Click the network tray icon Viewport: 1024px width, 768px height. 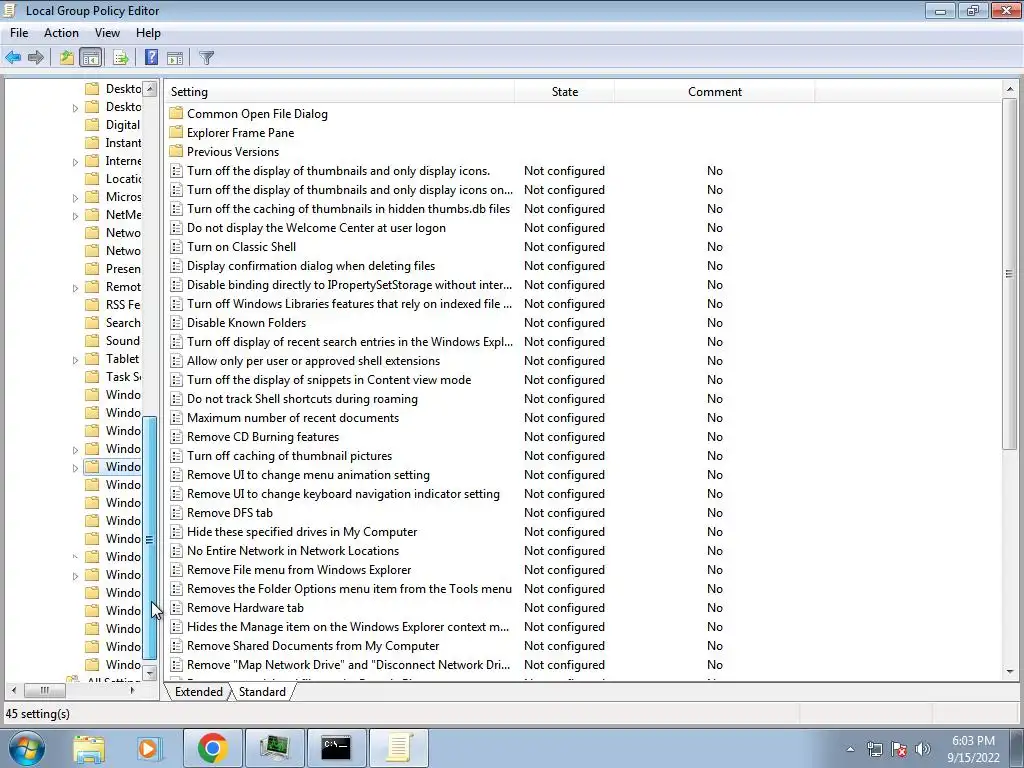874,749
